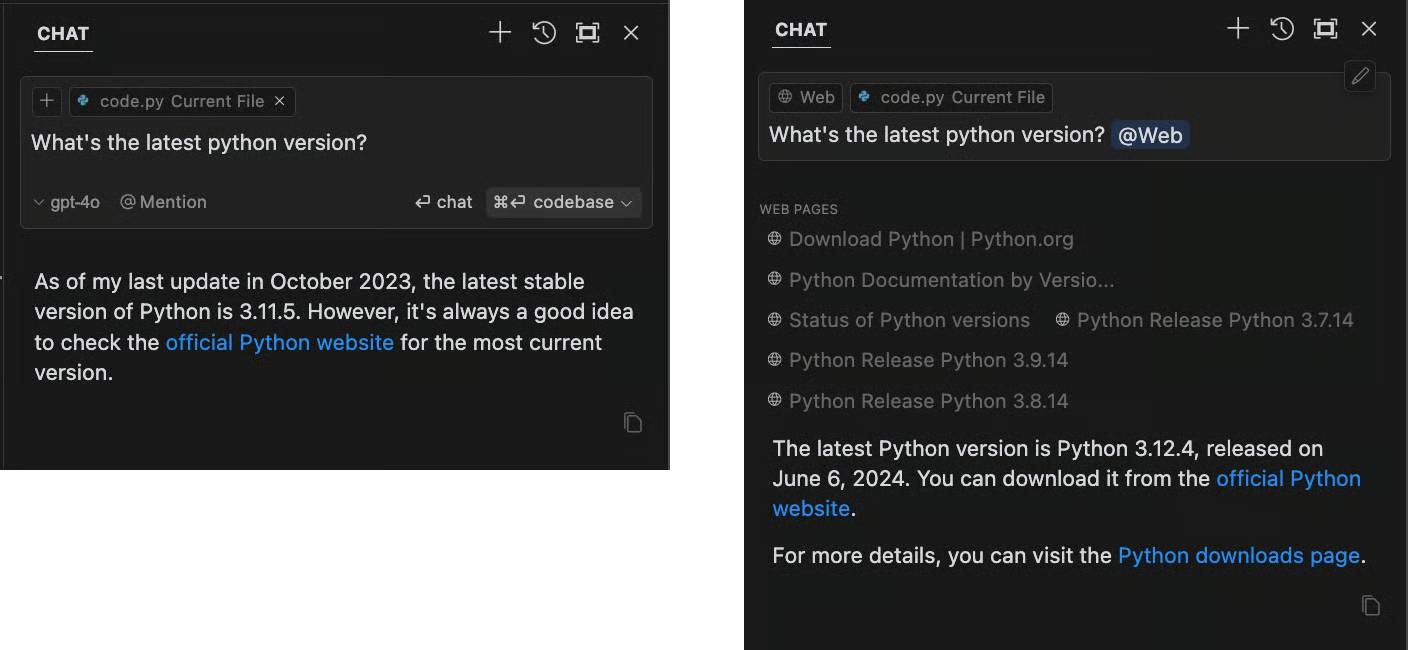Open the Python Release Python 3.9.14 page
Viewport: 1408px width, 650px height.
(928, 360)
